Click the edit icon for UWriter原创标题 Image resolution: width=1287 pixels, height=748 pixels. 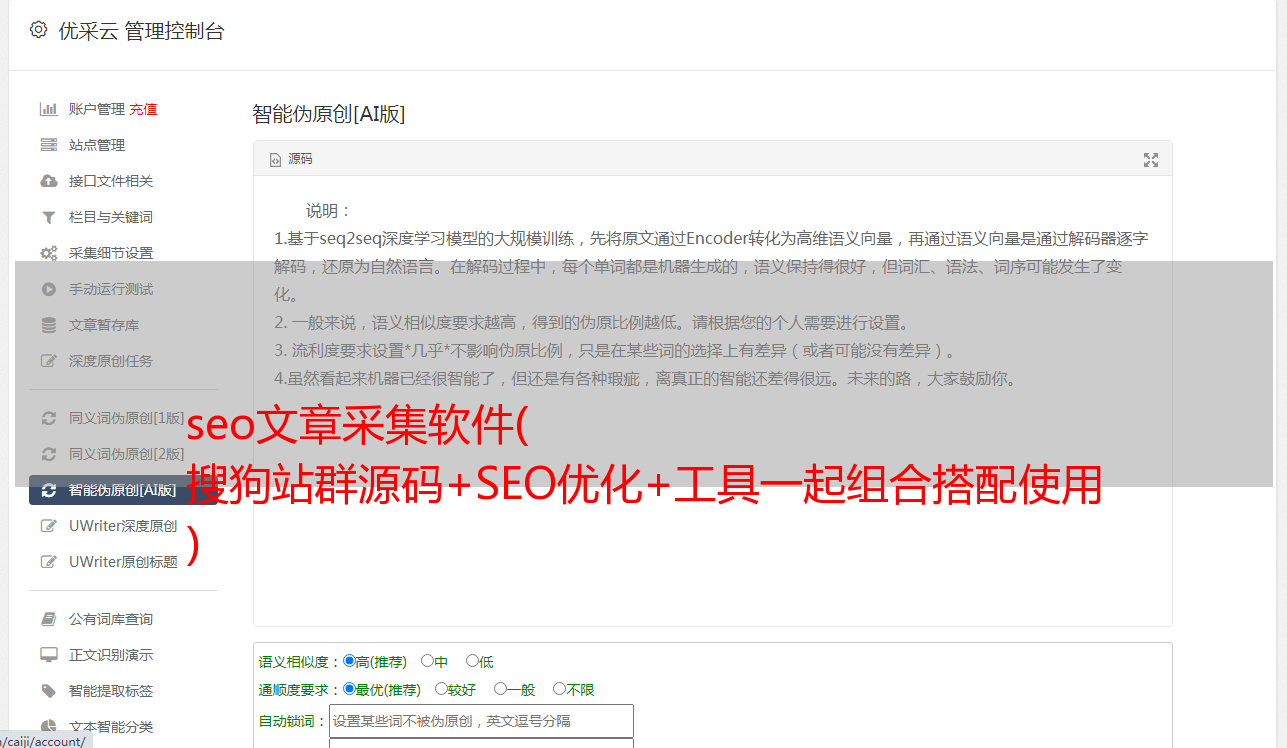[x=48, y=562]
